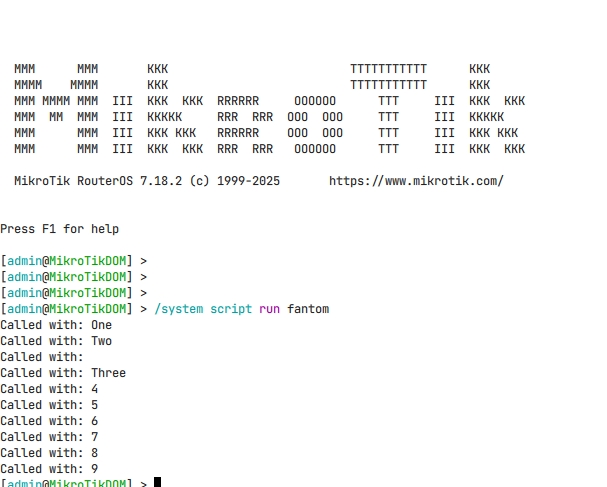Viewport: 607px width, 487px height.
Task: Click the 'Called with: 7' output line
Action: click(x=49, y=437)
